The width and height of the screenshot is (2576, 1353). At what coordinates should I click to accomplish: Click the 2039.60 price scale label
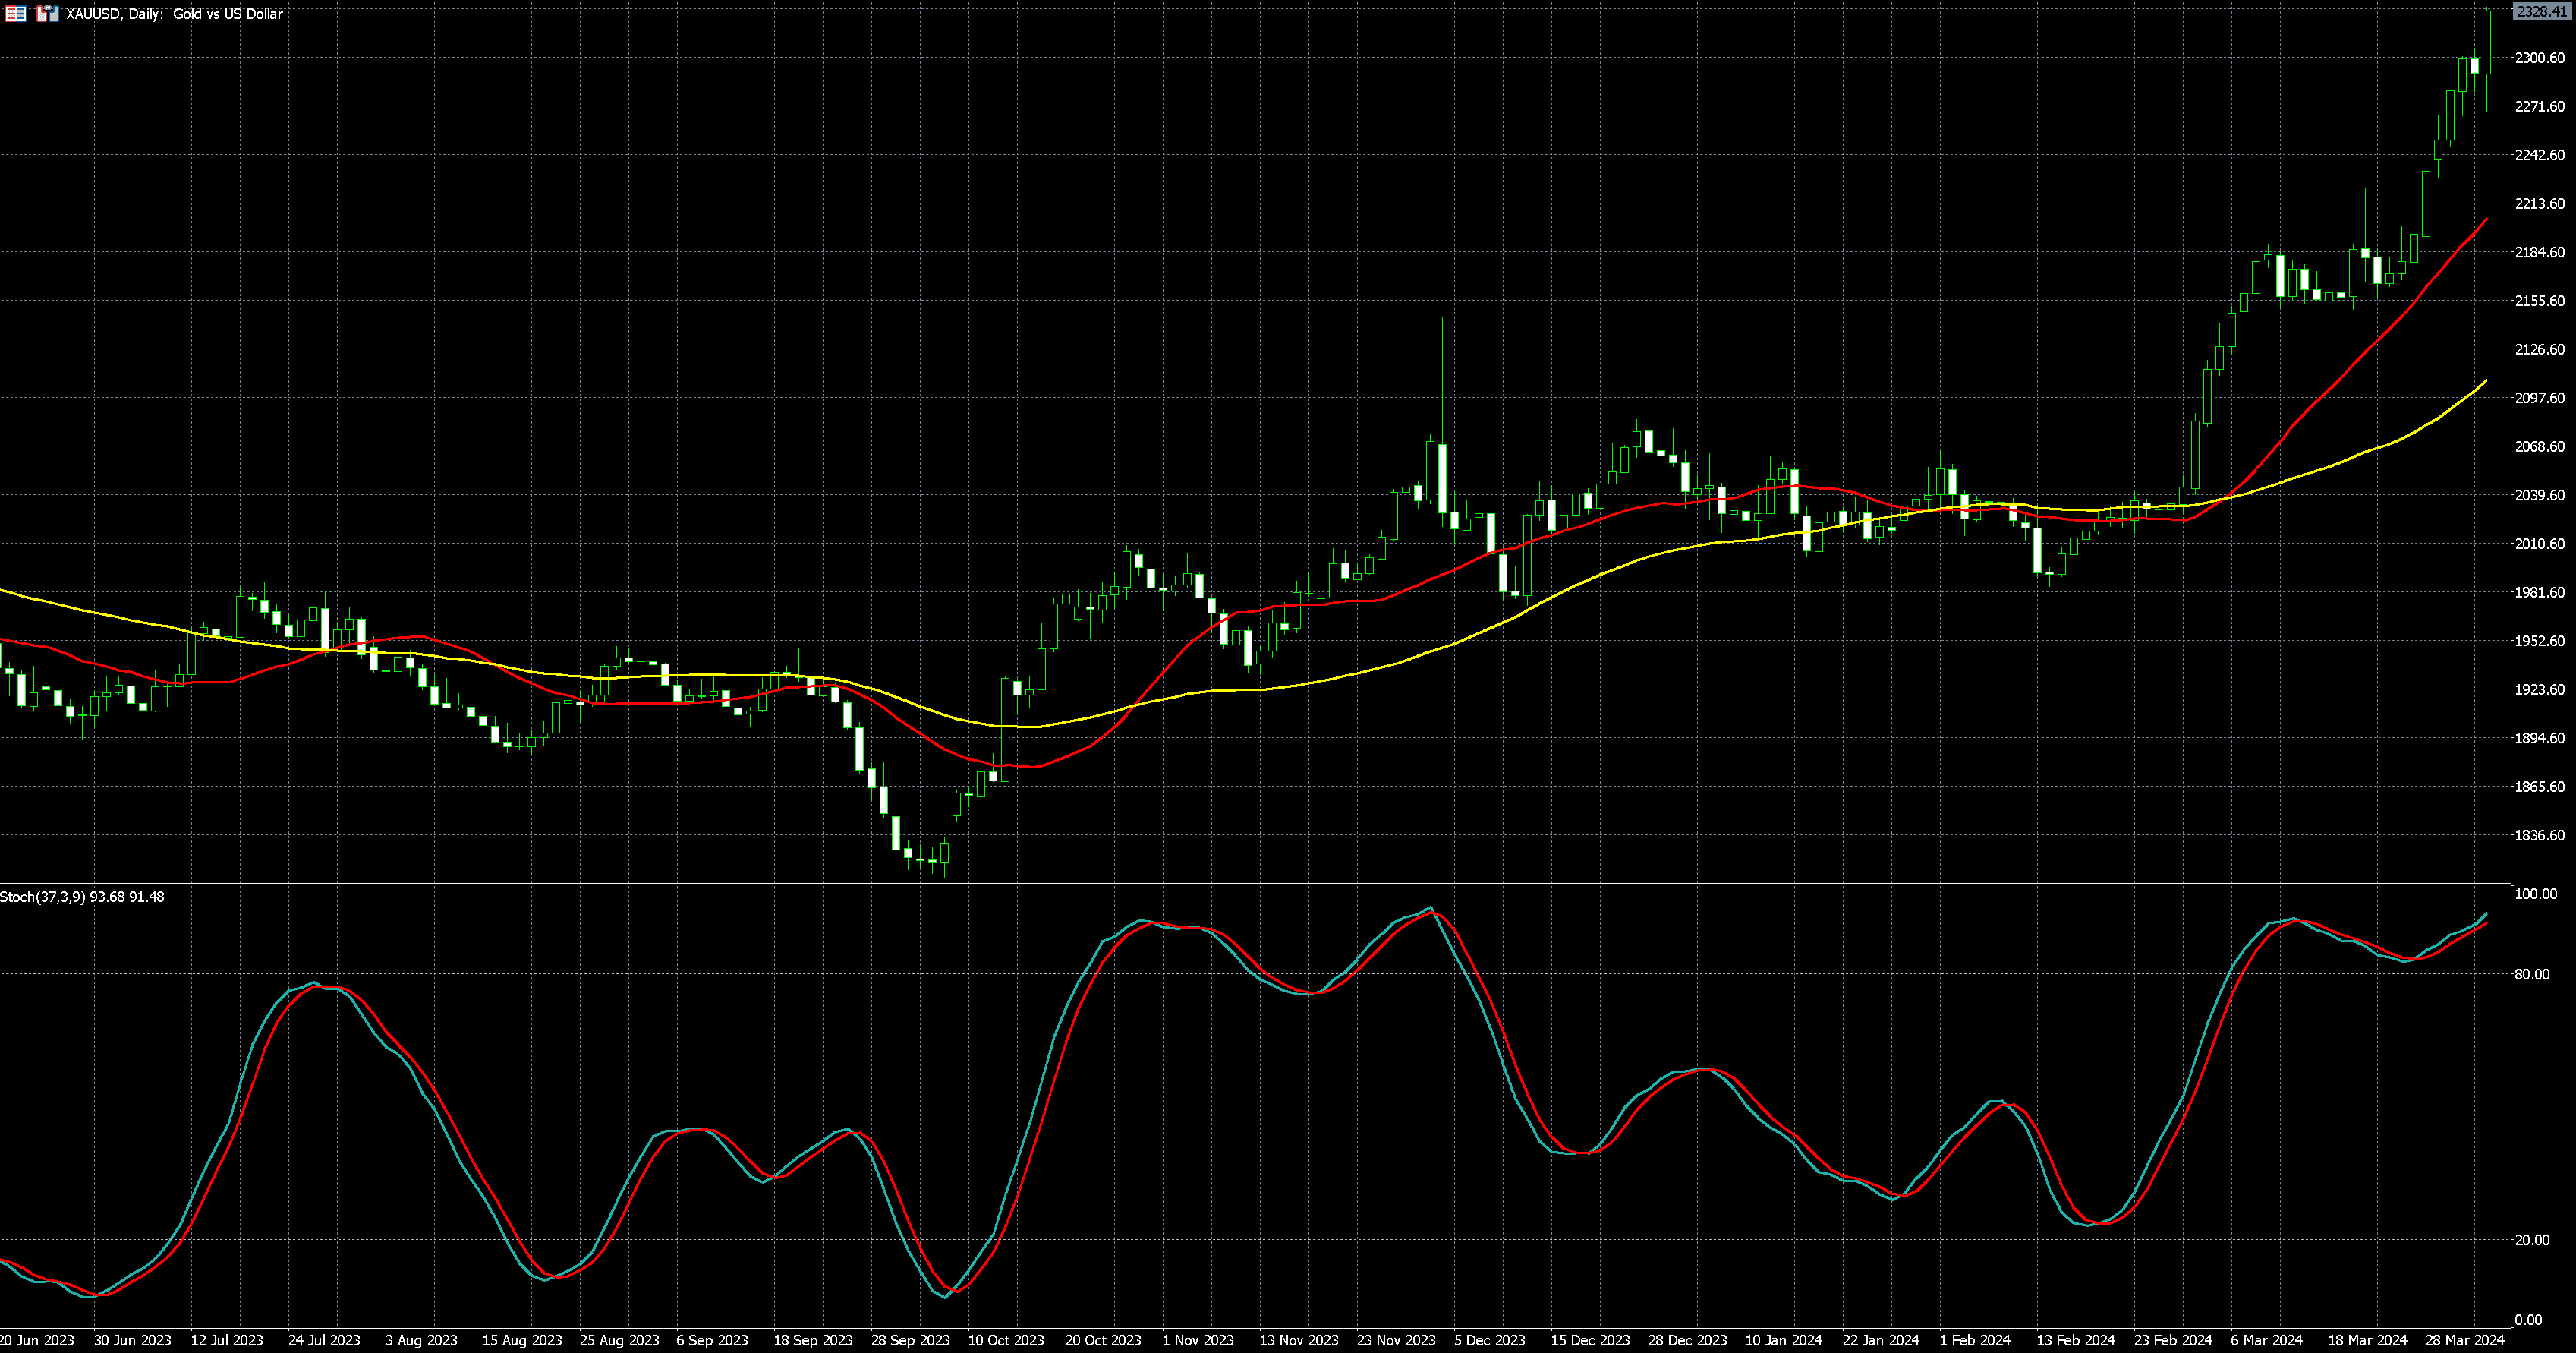point(2539,496)
